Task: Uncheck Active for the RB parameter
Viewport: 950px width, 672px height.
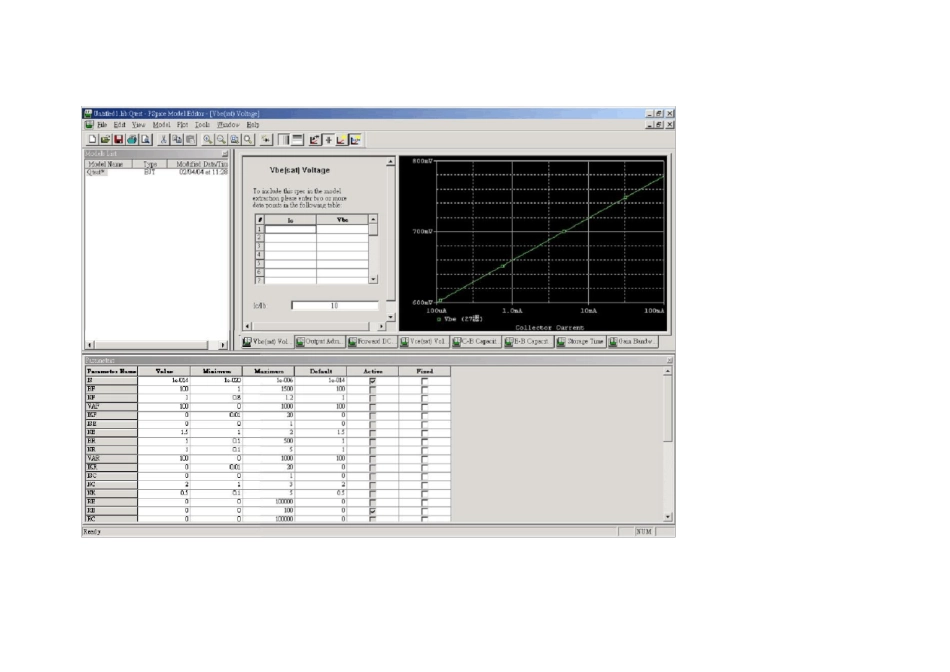Action: 373,511
